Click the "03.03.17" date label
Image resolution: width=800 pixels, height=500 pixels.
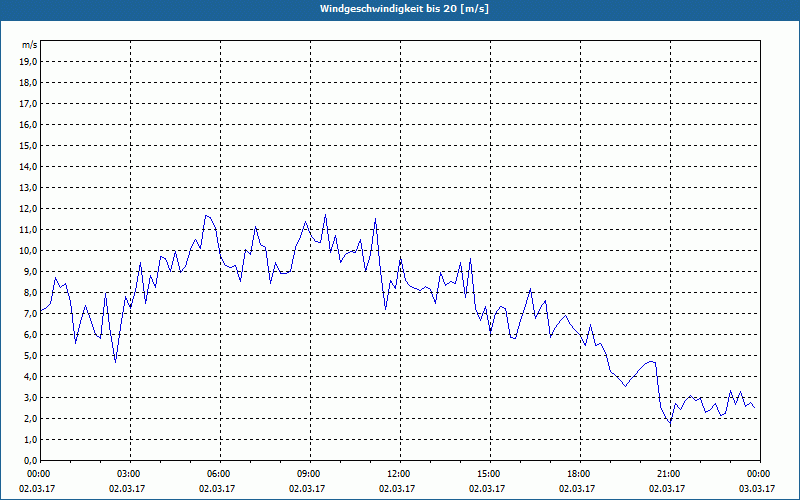point(757,488)
